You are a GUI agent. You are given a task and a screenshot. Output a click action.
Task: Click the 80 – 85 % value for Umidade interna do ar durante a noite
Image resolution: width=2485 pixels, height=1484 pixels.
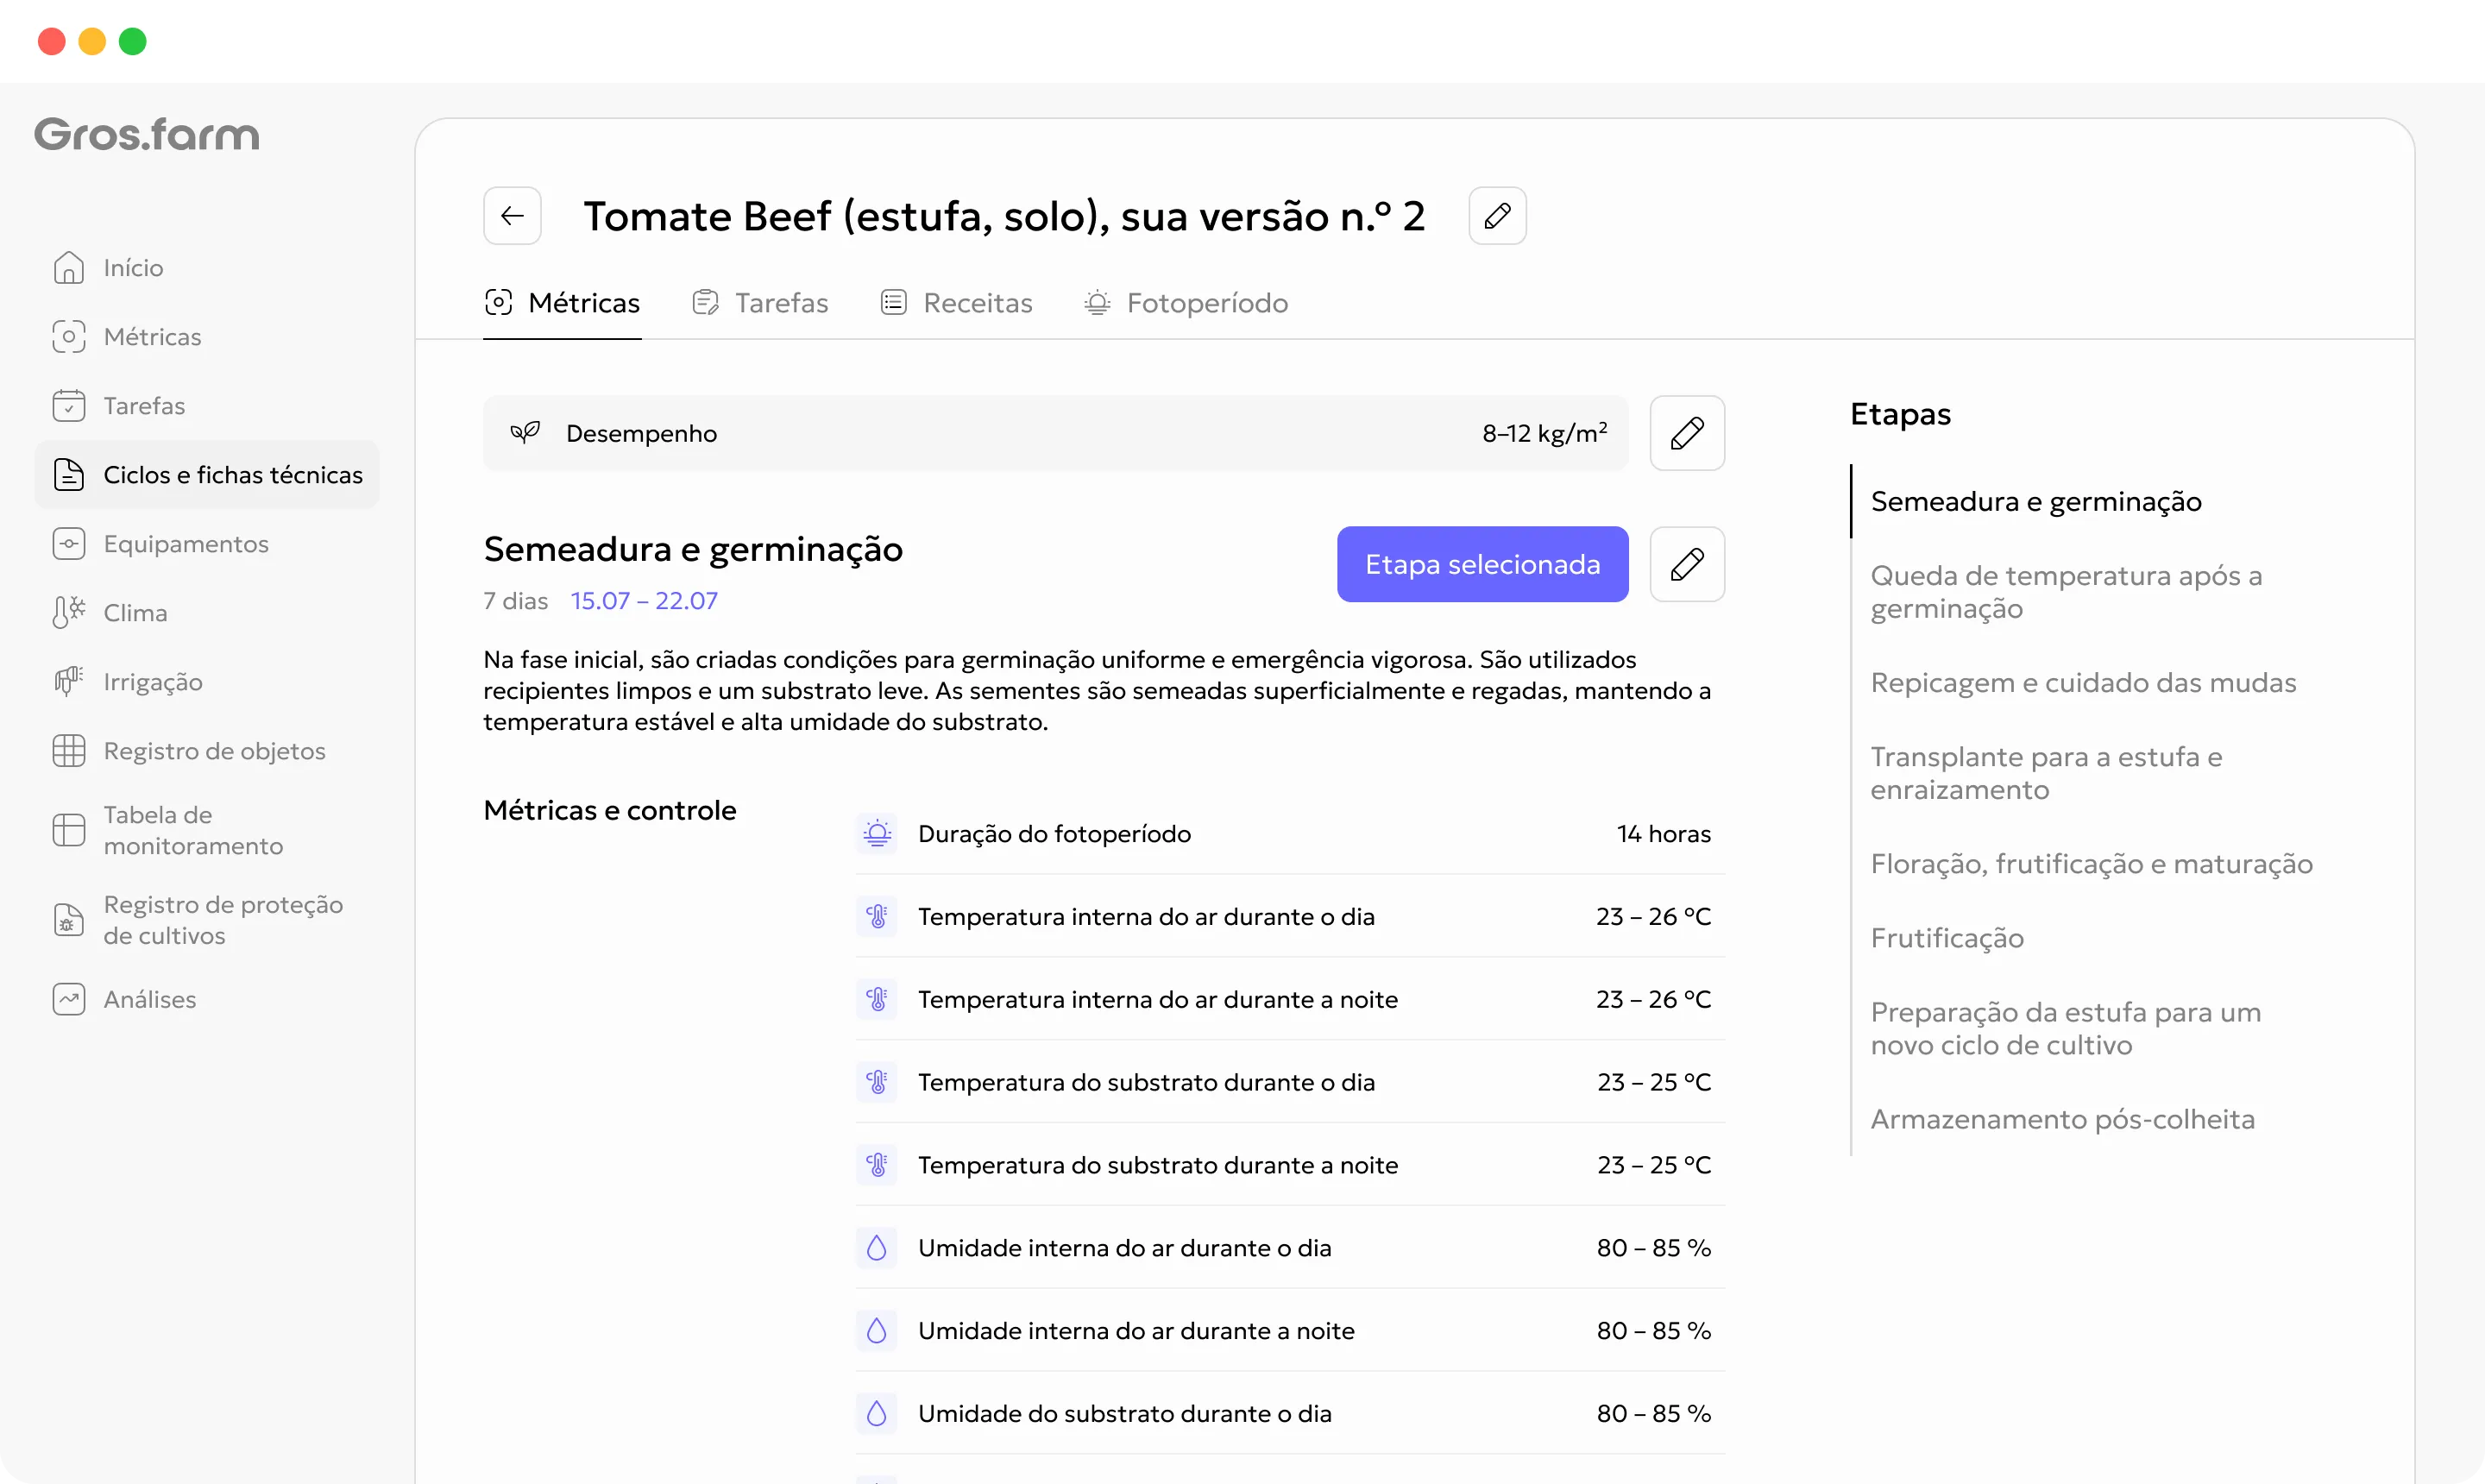point(1653,1332)
